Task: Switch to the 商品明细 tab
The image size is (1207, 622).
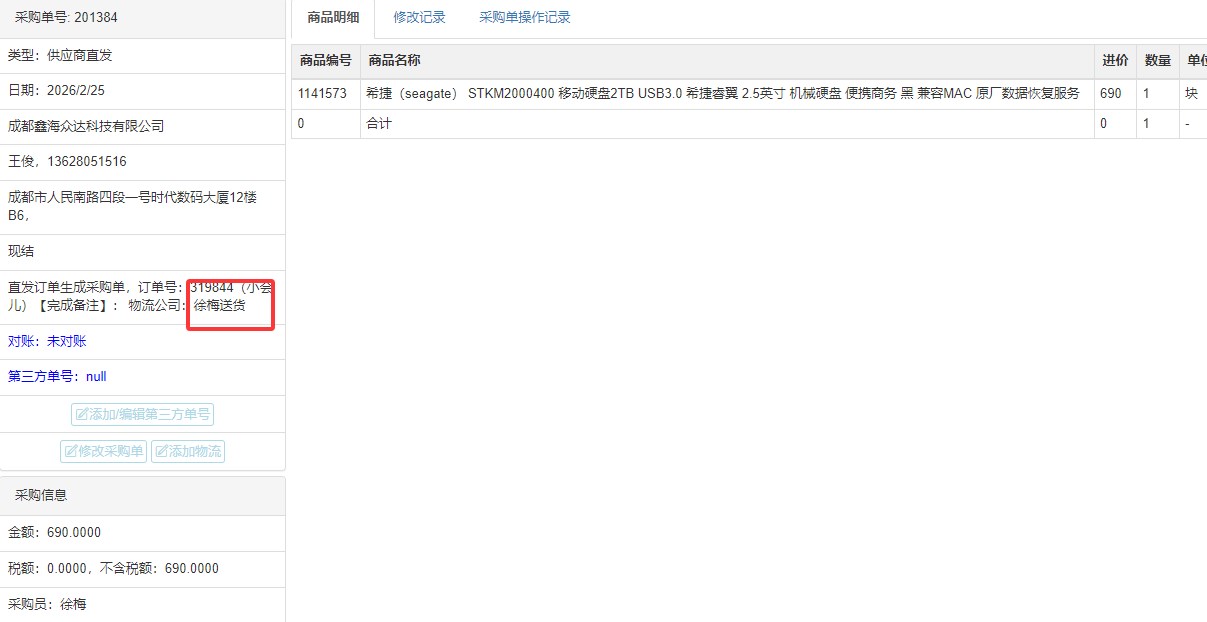Action: tap(333, 18)
